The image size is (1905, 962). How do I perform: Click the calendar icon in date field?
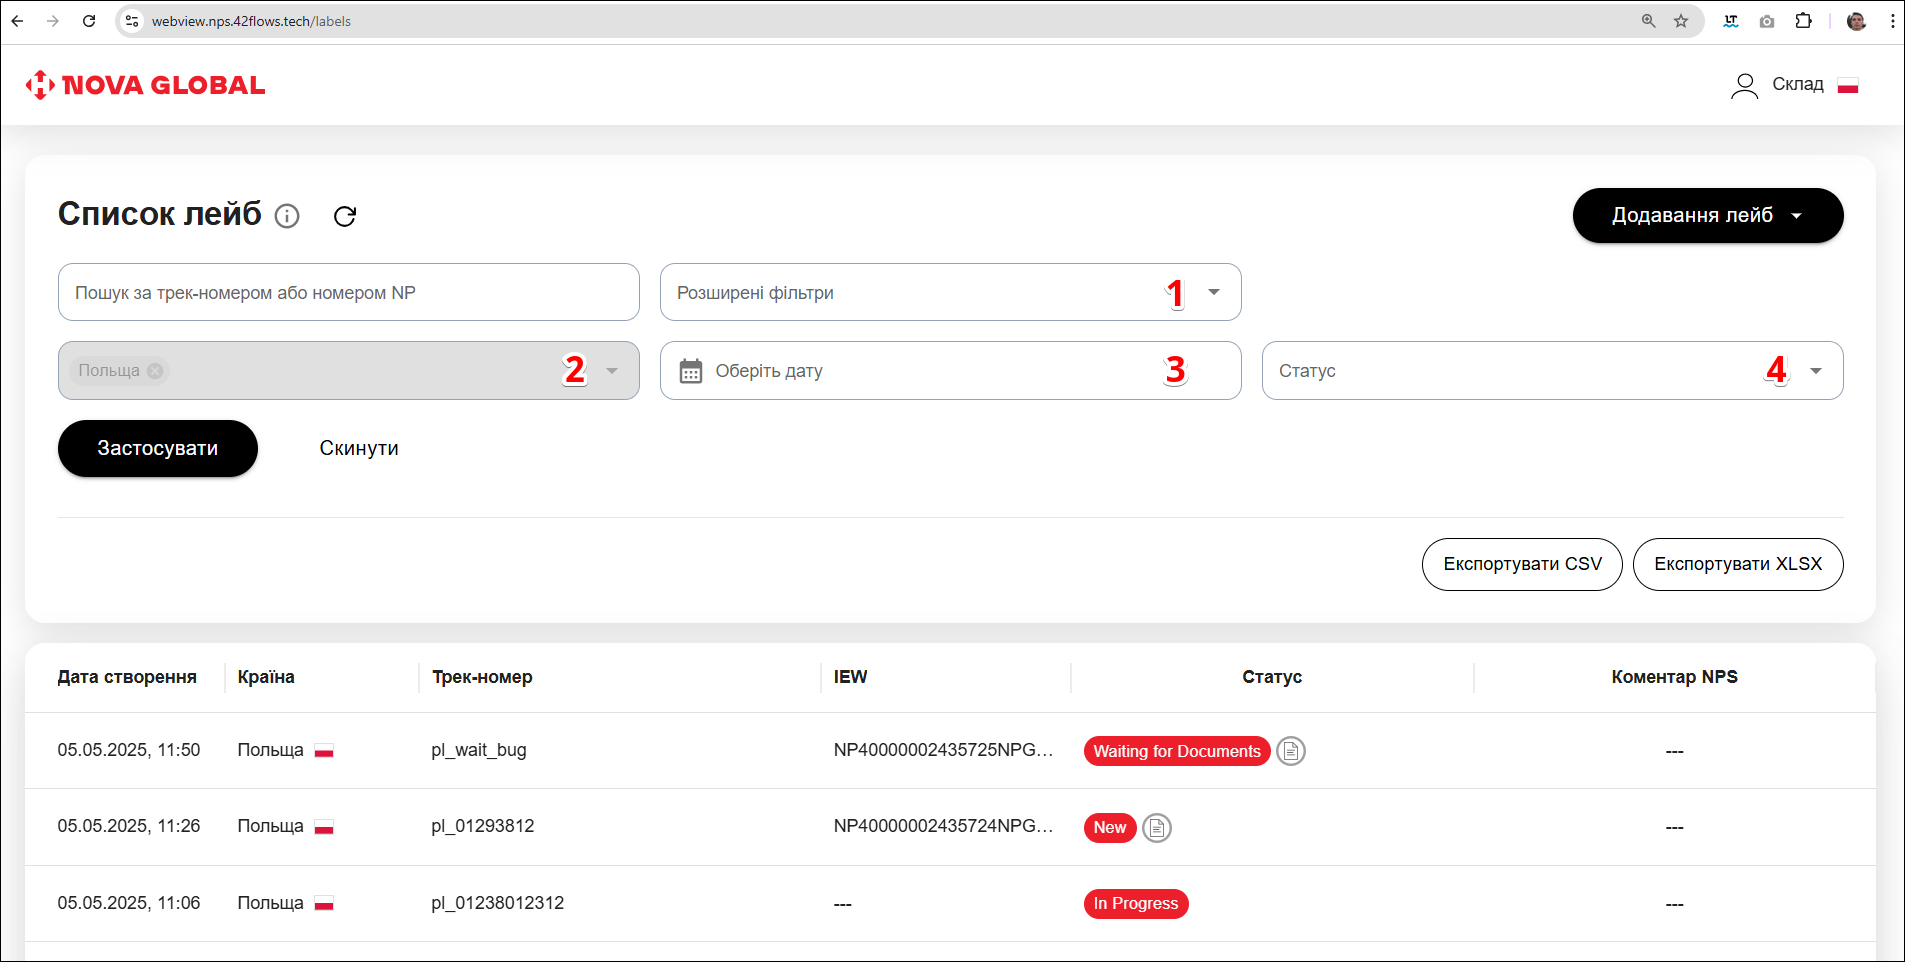(x=691, y=371)
